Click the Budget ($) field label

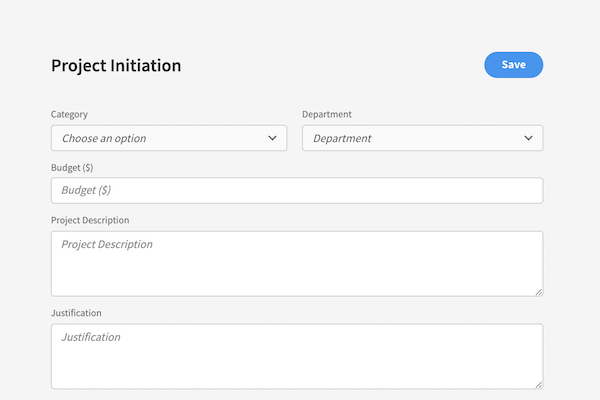72,167
